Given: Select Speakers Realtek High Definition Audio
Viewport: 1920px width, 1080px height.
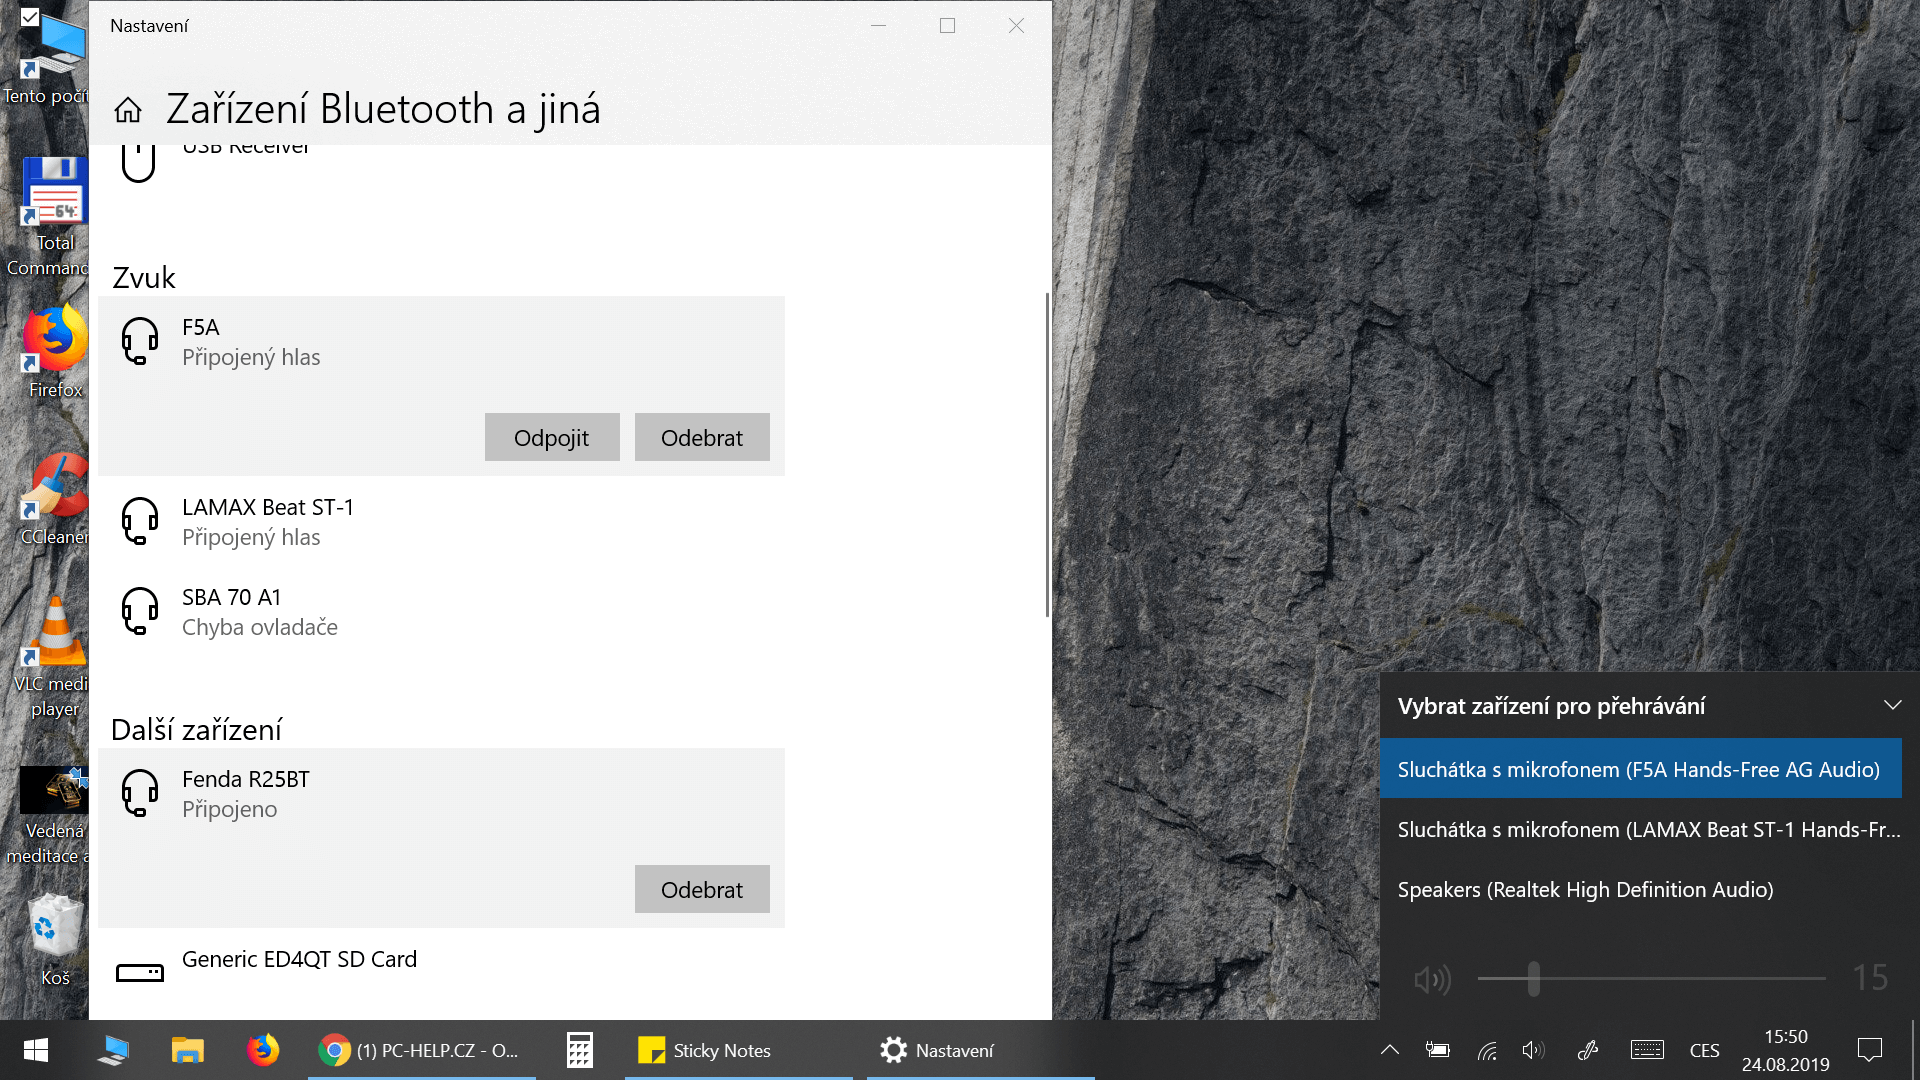Looking at the screenshot, I should [1585, 889].
